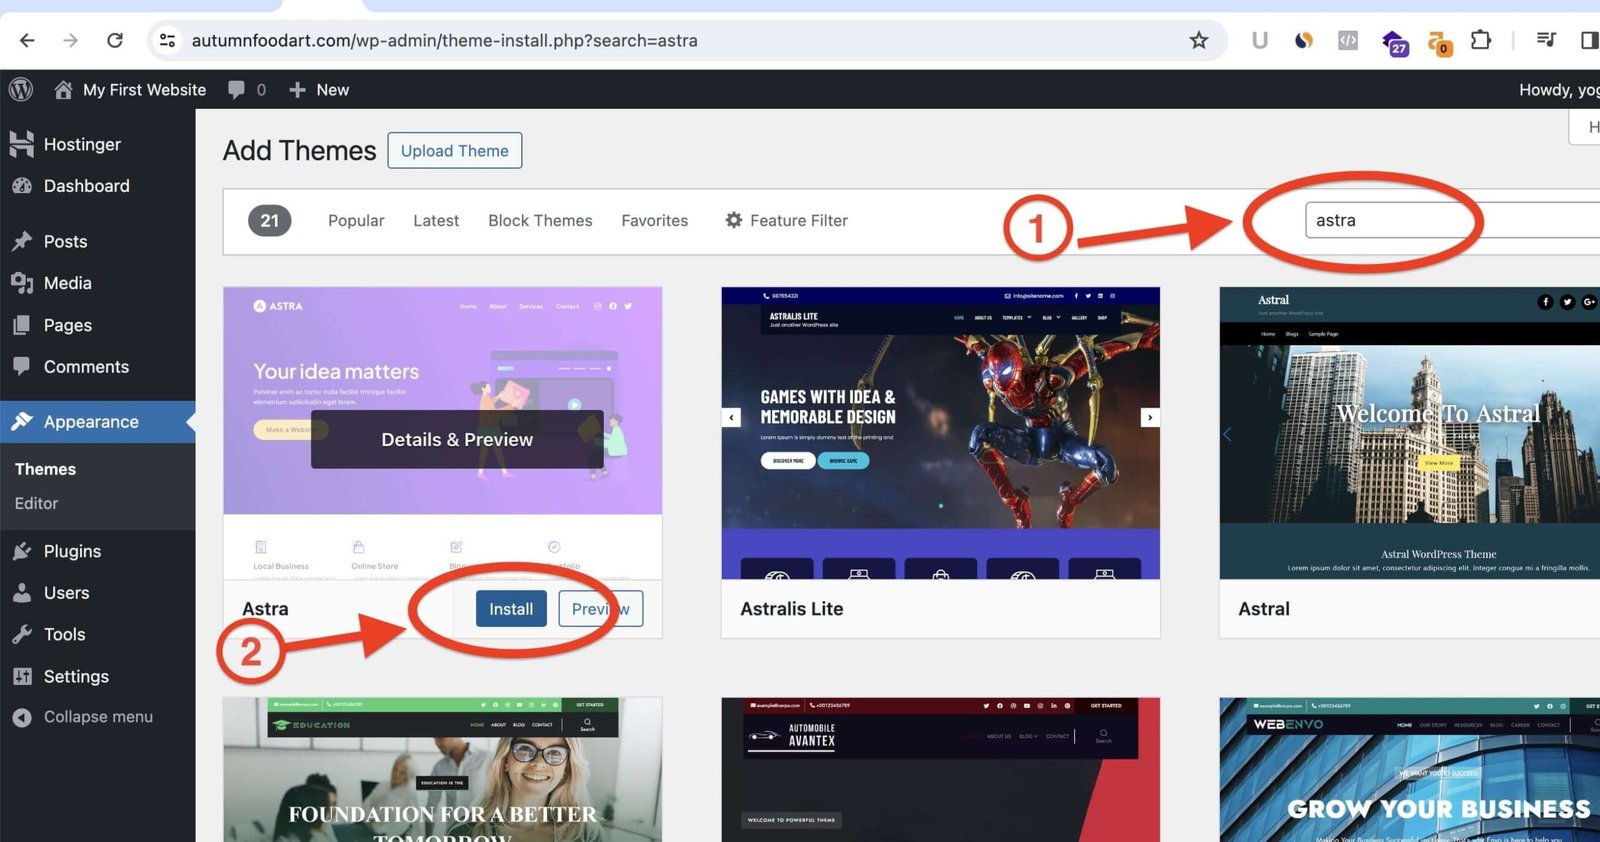Viewport: 1600px width, 842px height.
Task: Open Details & Preview for Astra theme
Action: point(457,439)
